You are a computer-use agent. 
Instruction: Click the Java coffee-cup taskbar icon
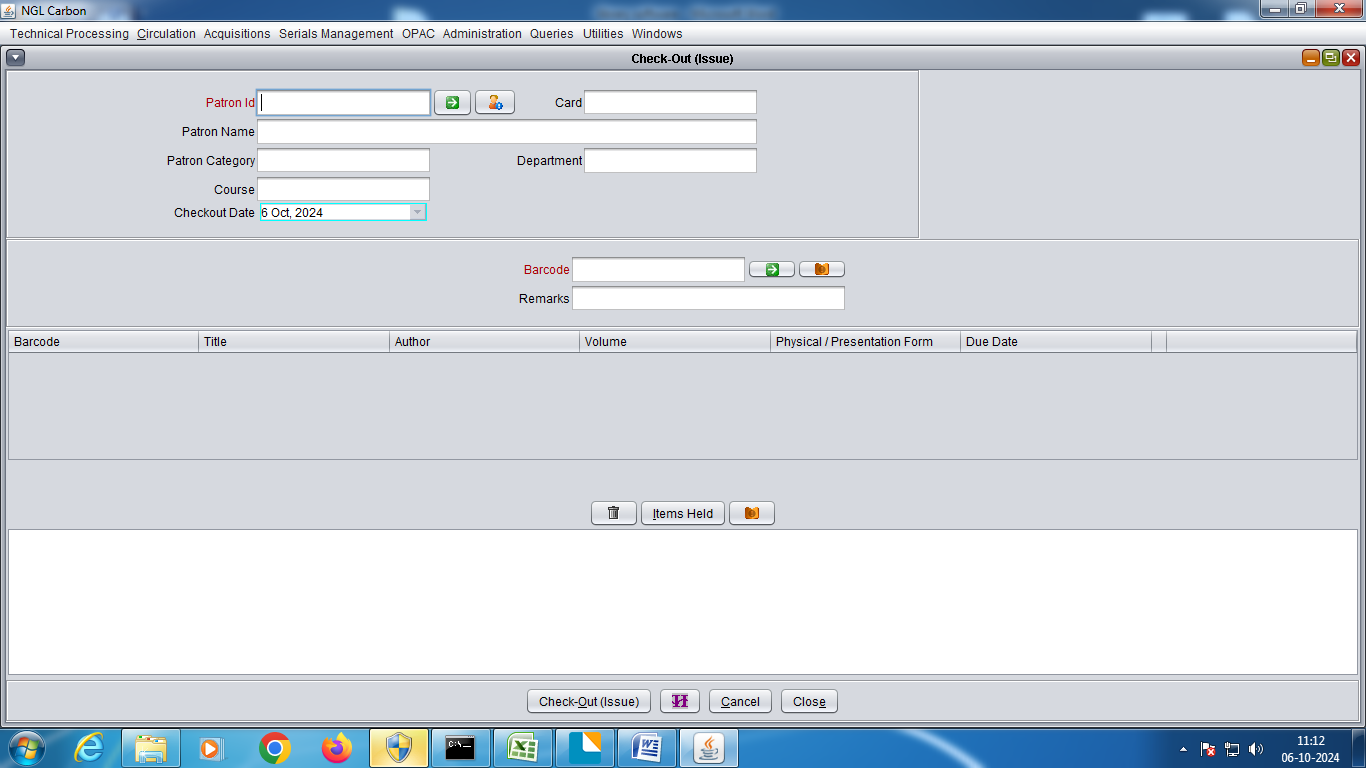click(x=709, y=748)
